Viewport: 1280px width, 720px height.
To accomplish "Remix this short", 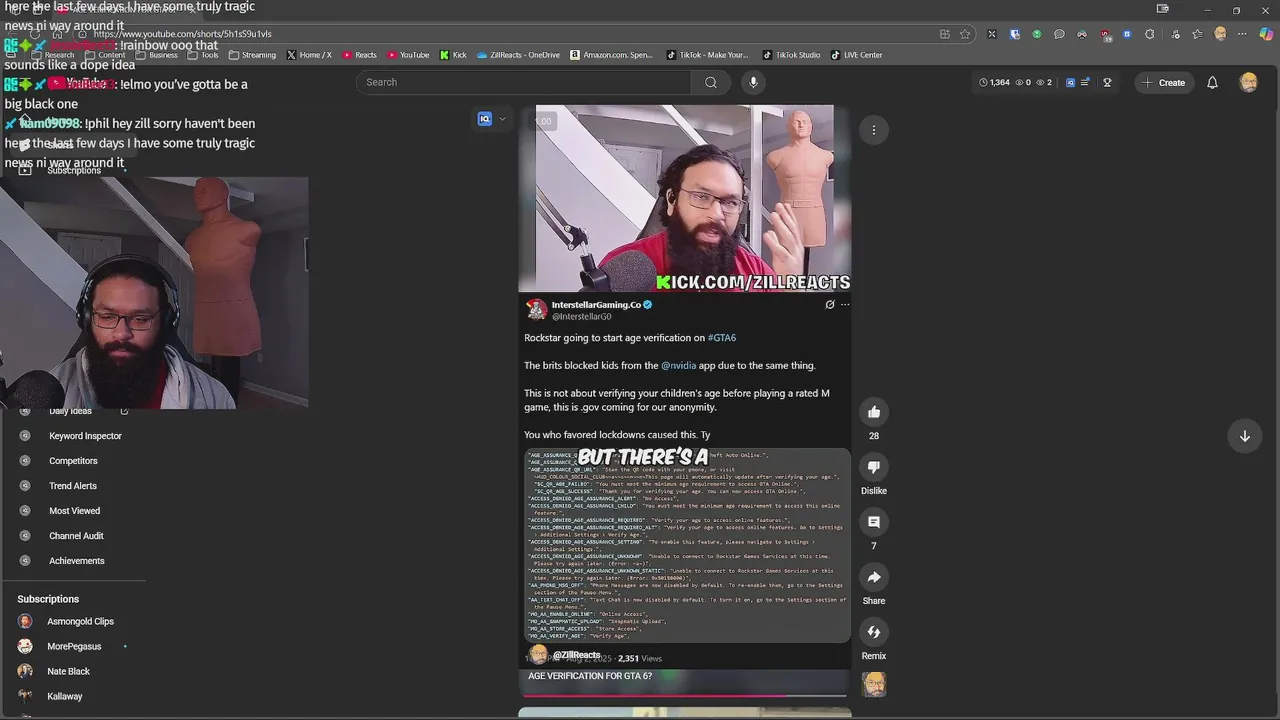I will coord(874,632).
